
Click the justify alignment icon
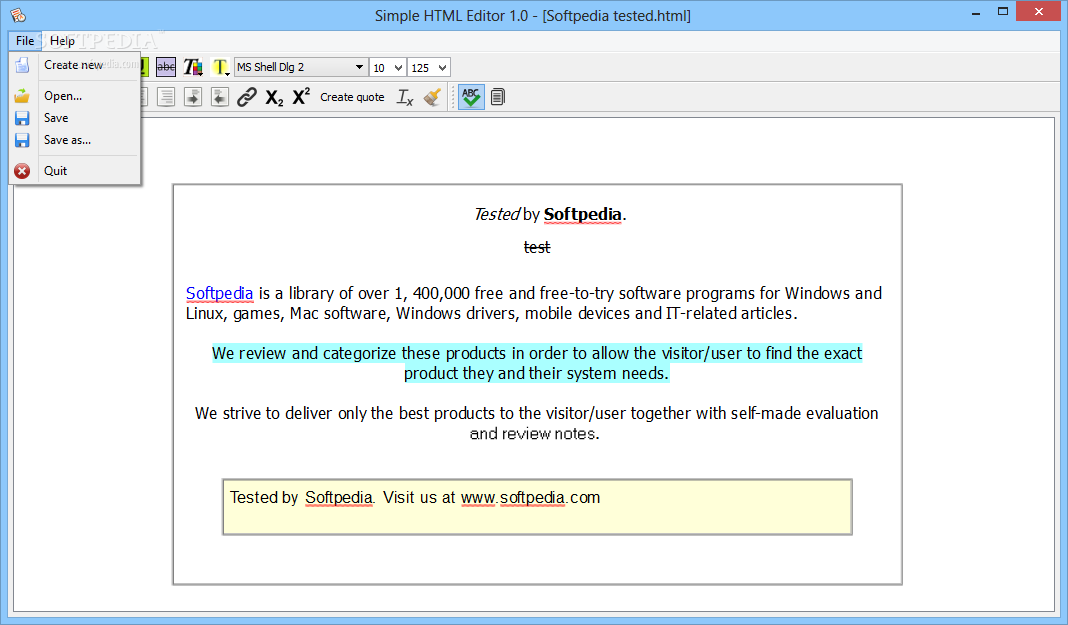(166, 97)
